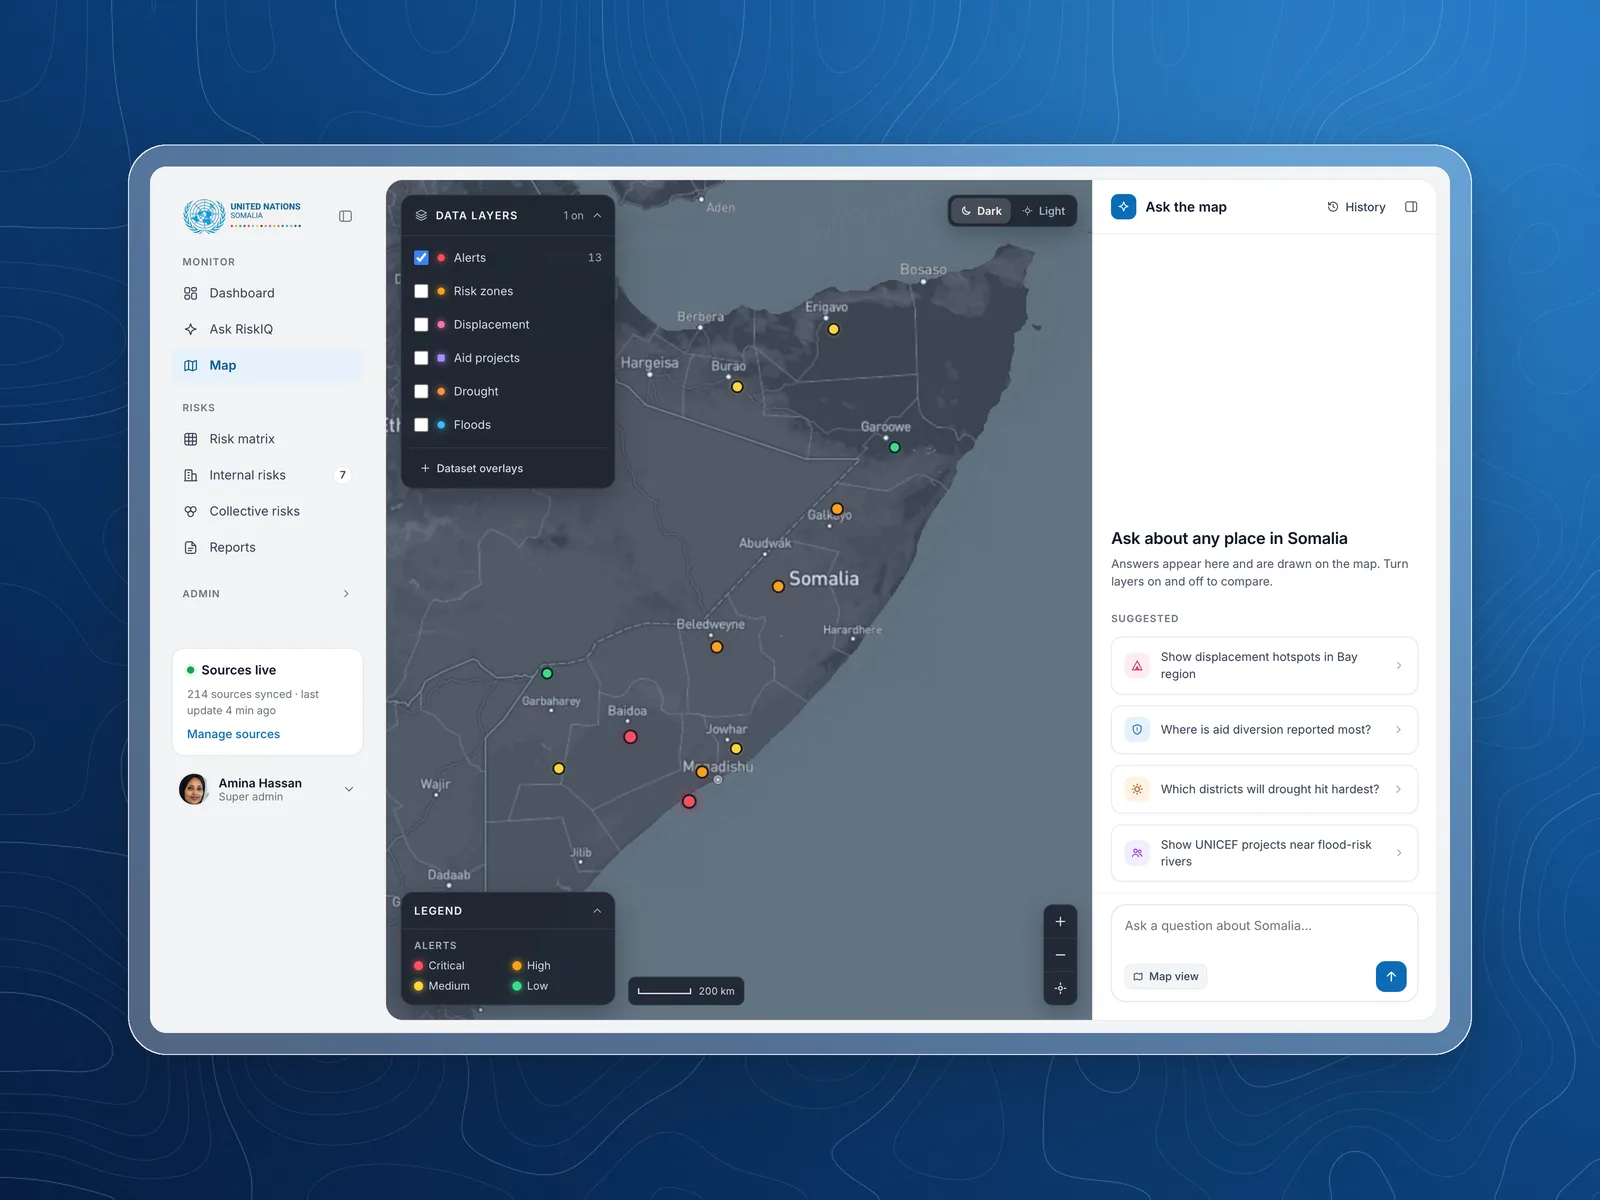
Task: Open Ask RiskIQ page
Action: (267, 329)
